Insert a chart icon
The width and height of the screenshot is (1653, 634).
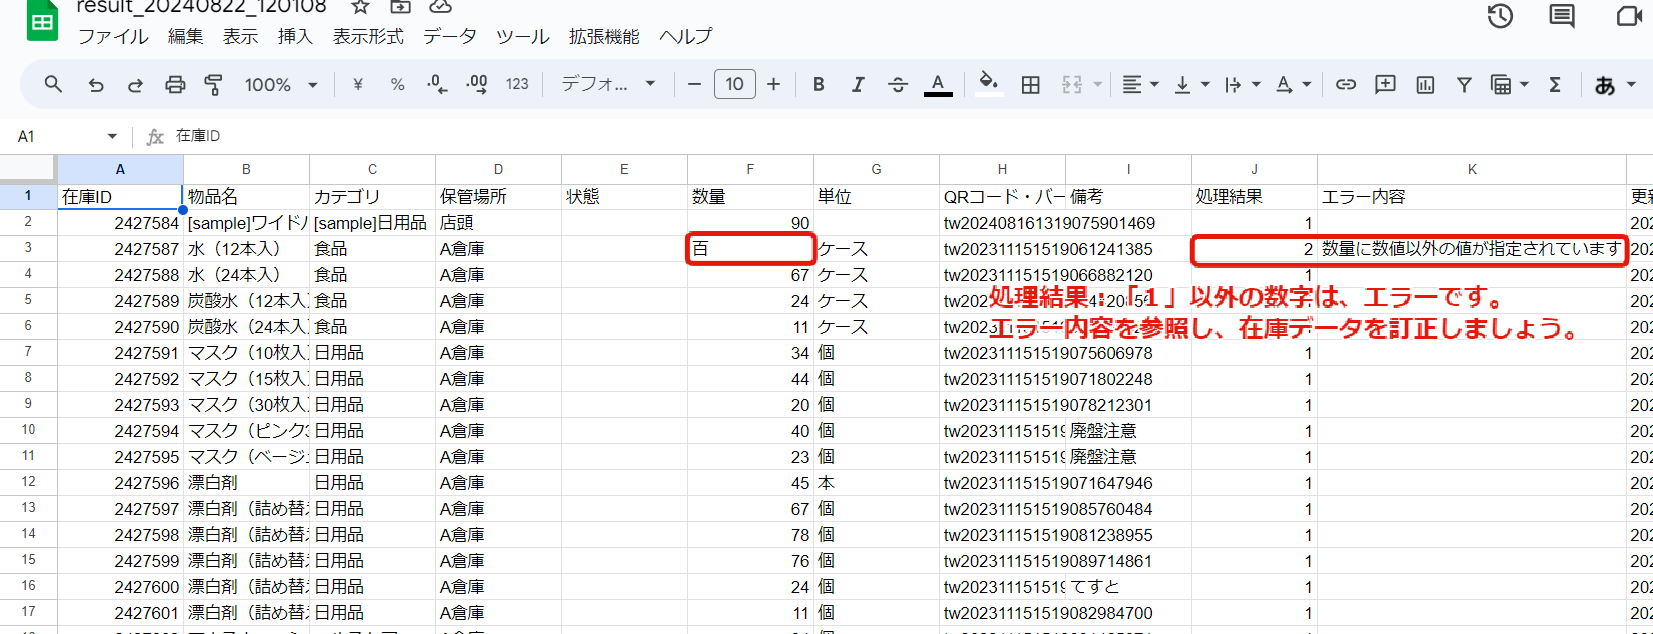point(1425,85)
